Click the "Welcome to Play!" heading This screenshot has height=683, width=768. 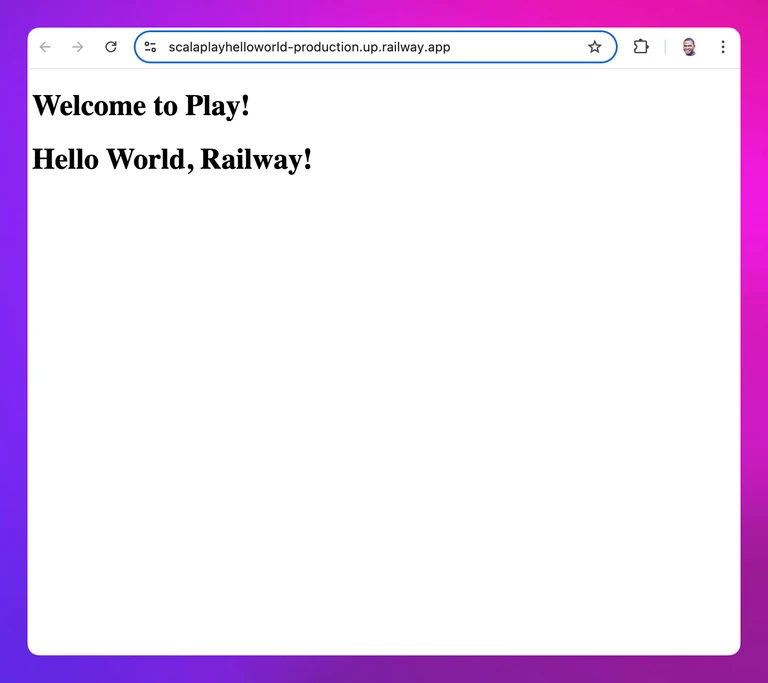141,105
